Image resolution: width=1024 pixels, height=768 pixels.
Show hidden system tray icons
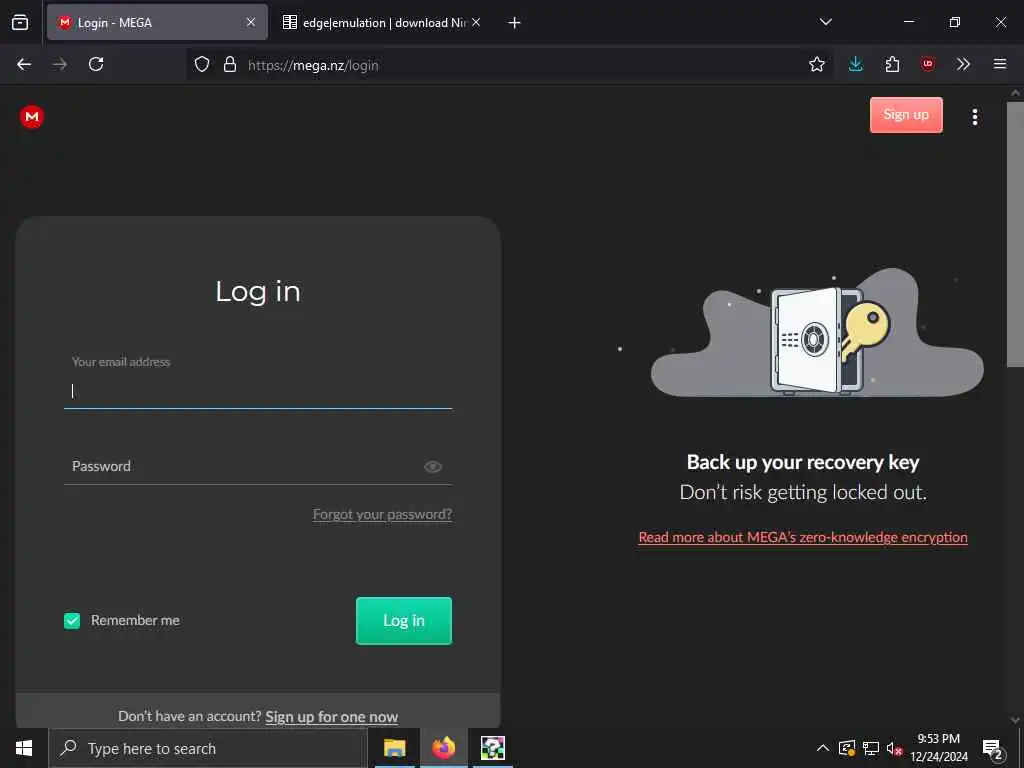pos(823,748)
